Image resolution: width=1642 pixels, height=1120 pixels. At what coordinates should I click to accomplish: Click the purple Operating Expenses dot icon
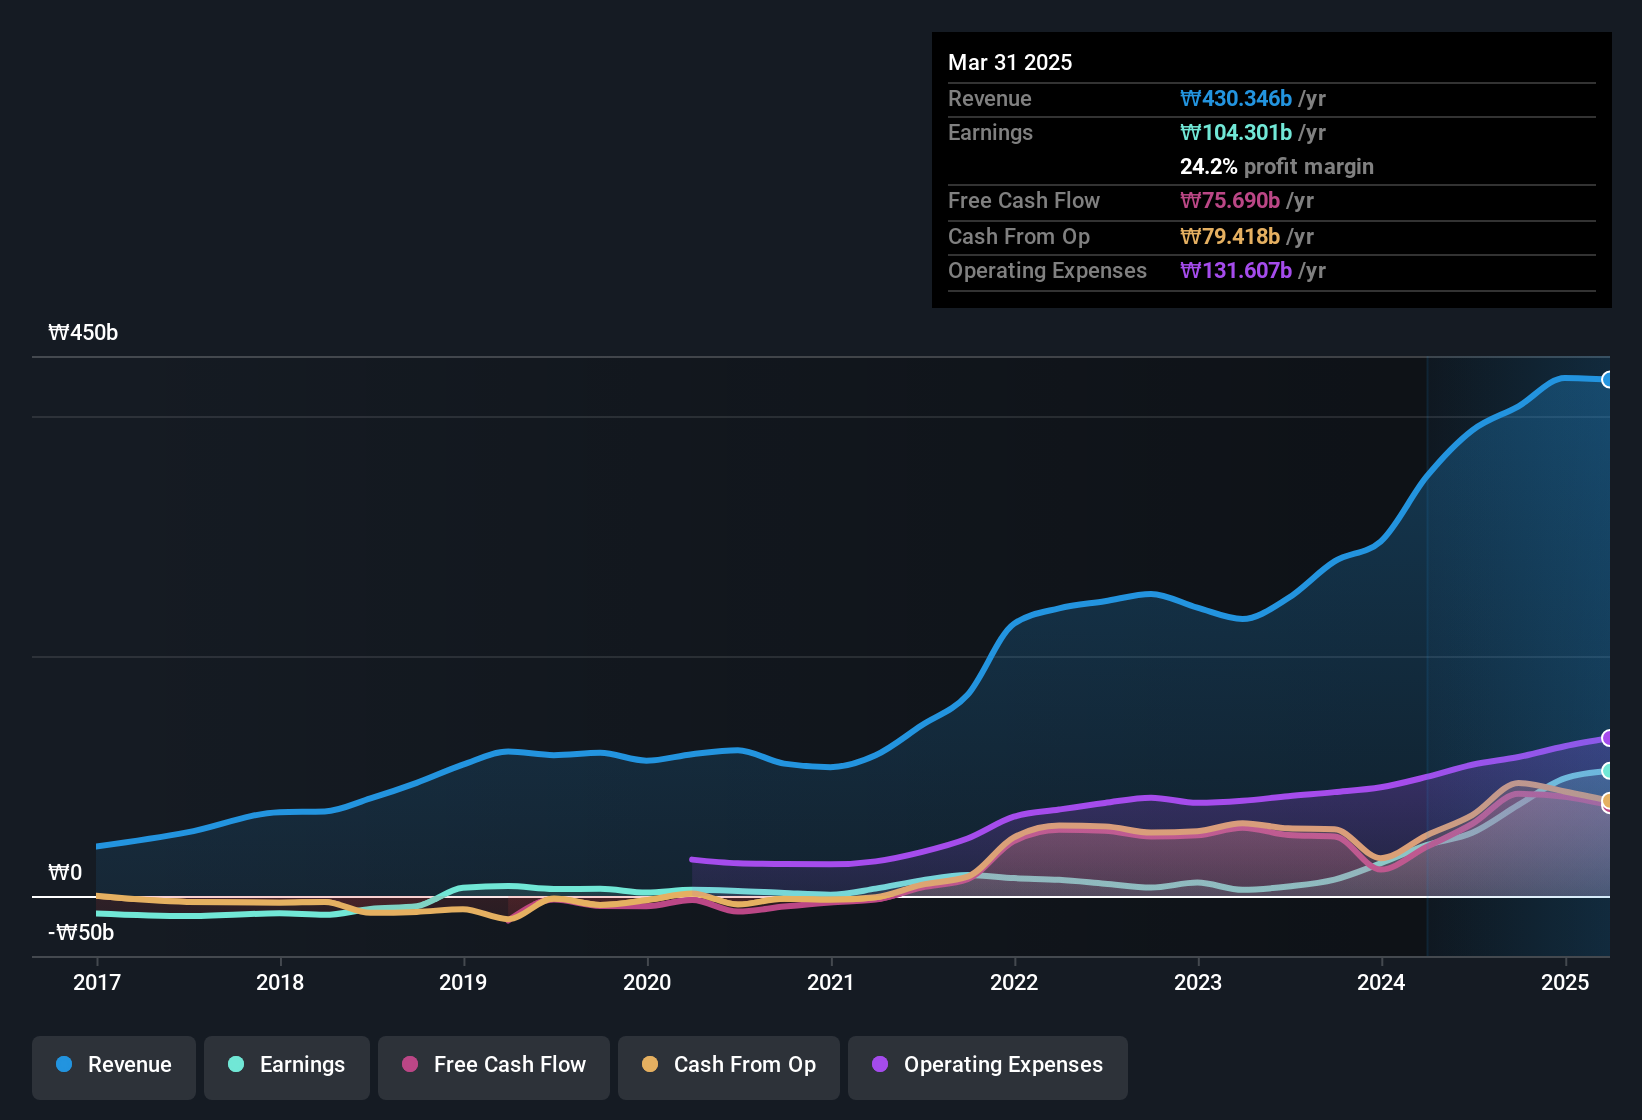click(879, 1065)
